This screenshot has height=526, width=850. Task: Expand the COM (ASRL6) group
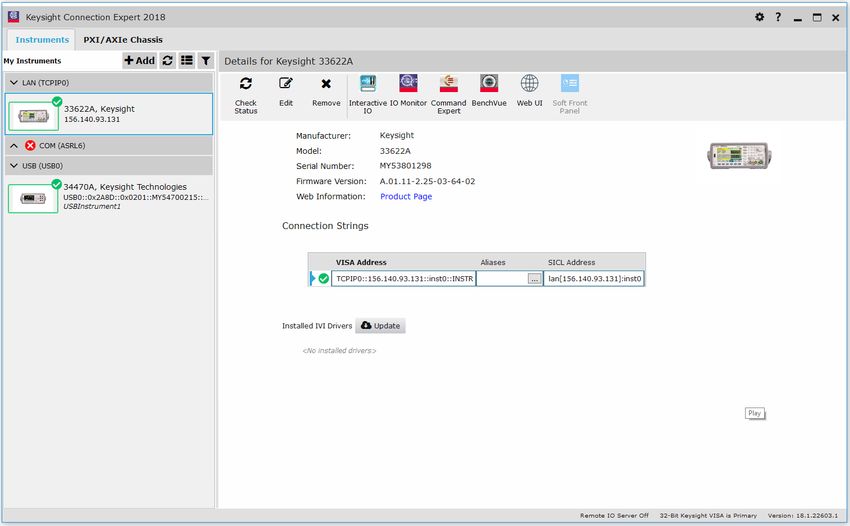(x=14, y=146)
